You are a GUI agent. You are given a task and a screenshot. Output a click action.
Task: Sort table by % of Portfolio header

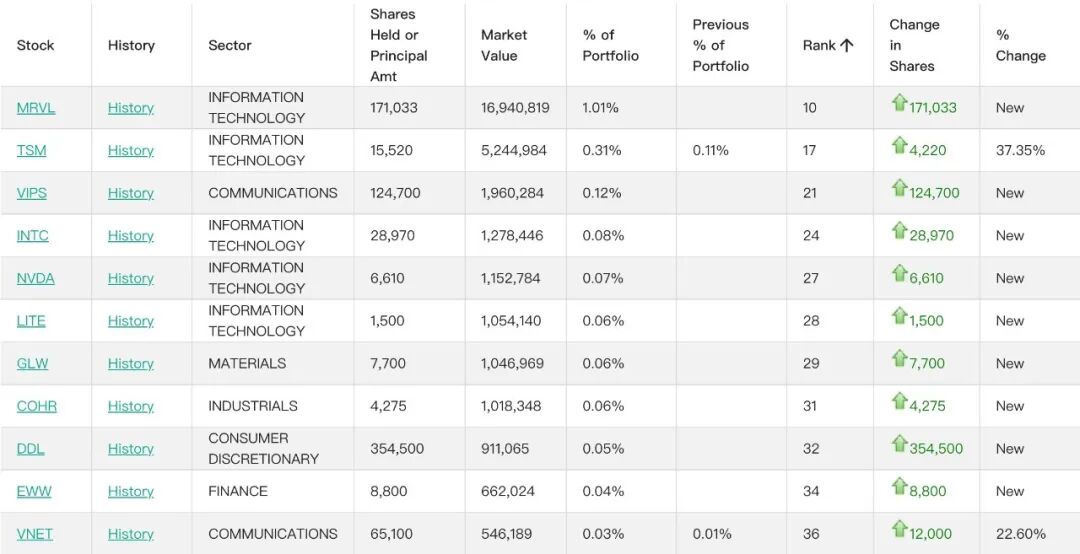point(610,45)
